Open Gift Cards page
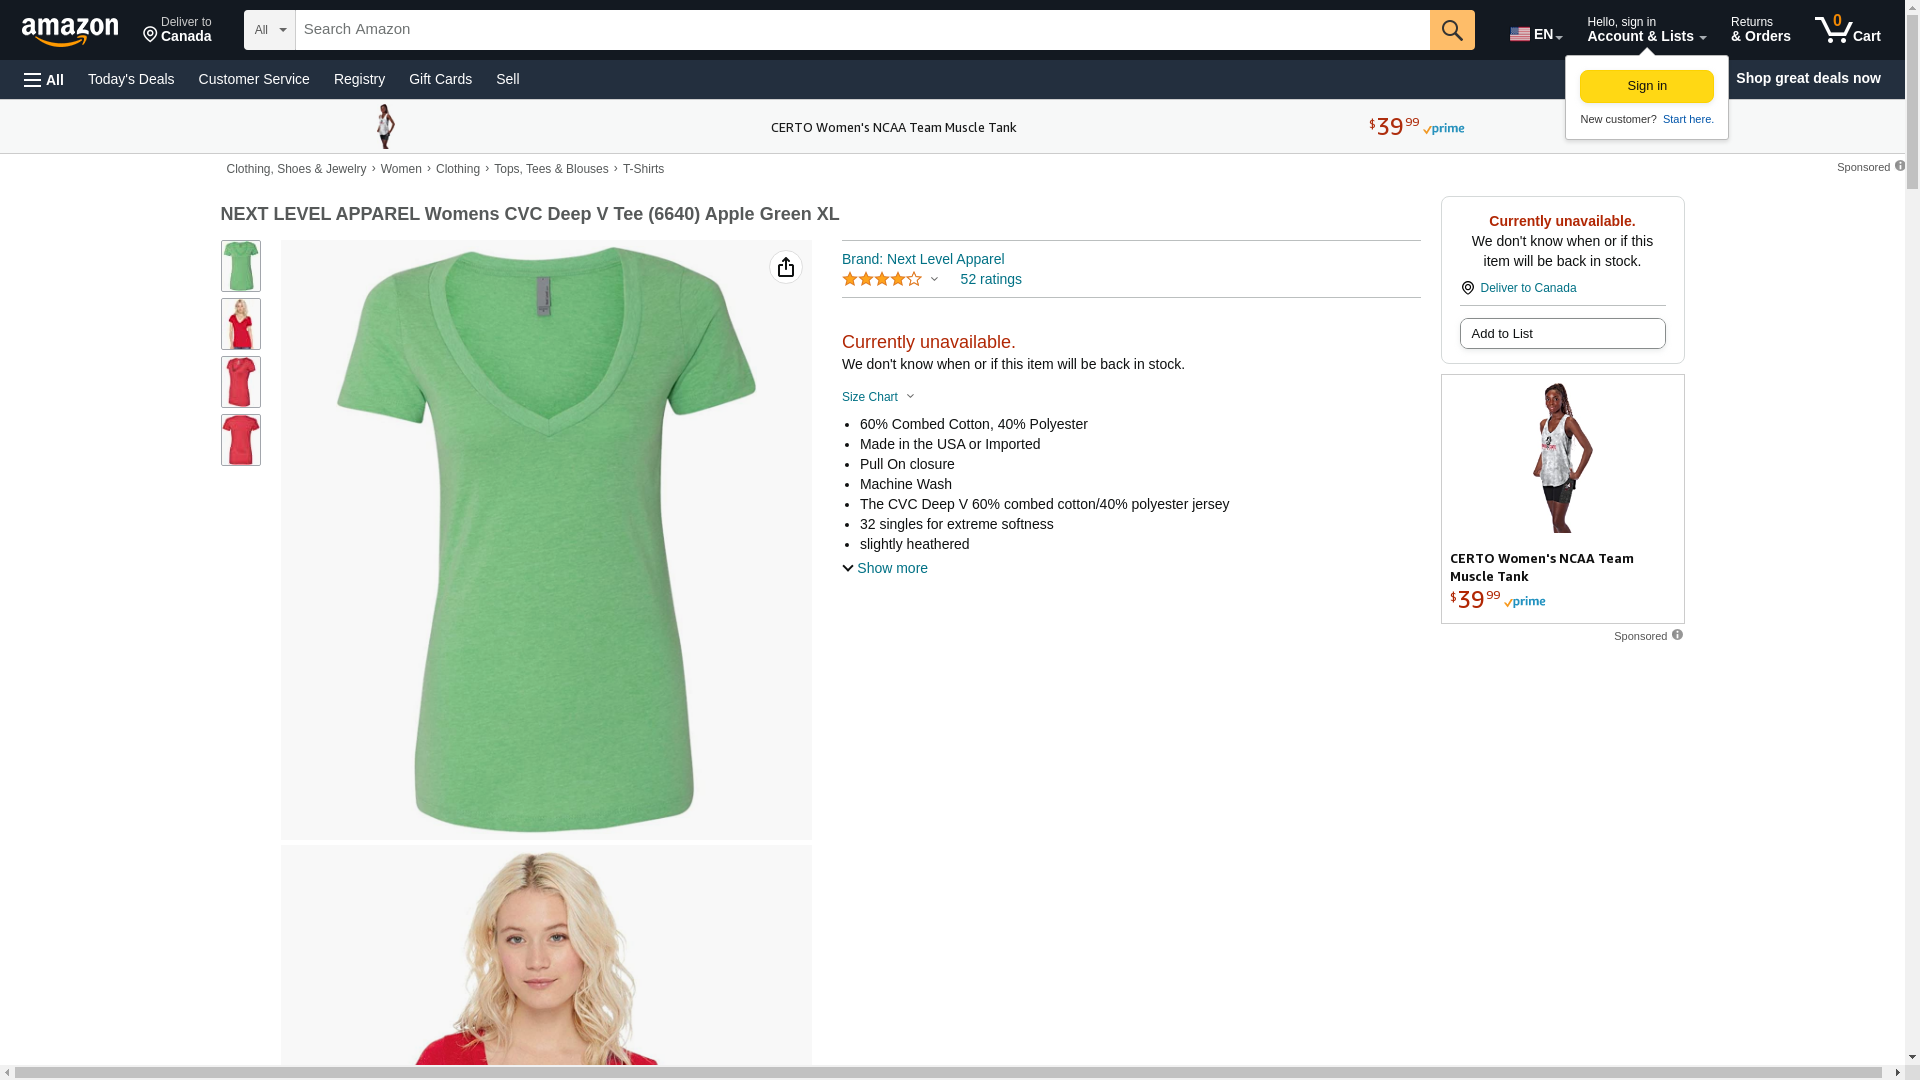The height and width of the screenshot is (1080, 1920). pos(440,79)
